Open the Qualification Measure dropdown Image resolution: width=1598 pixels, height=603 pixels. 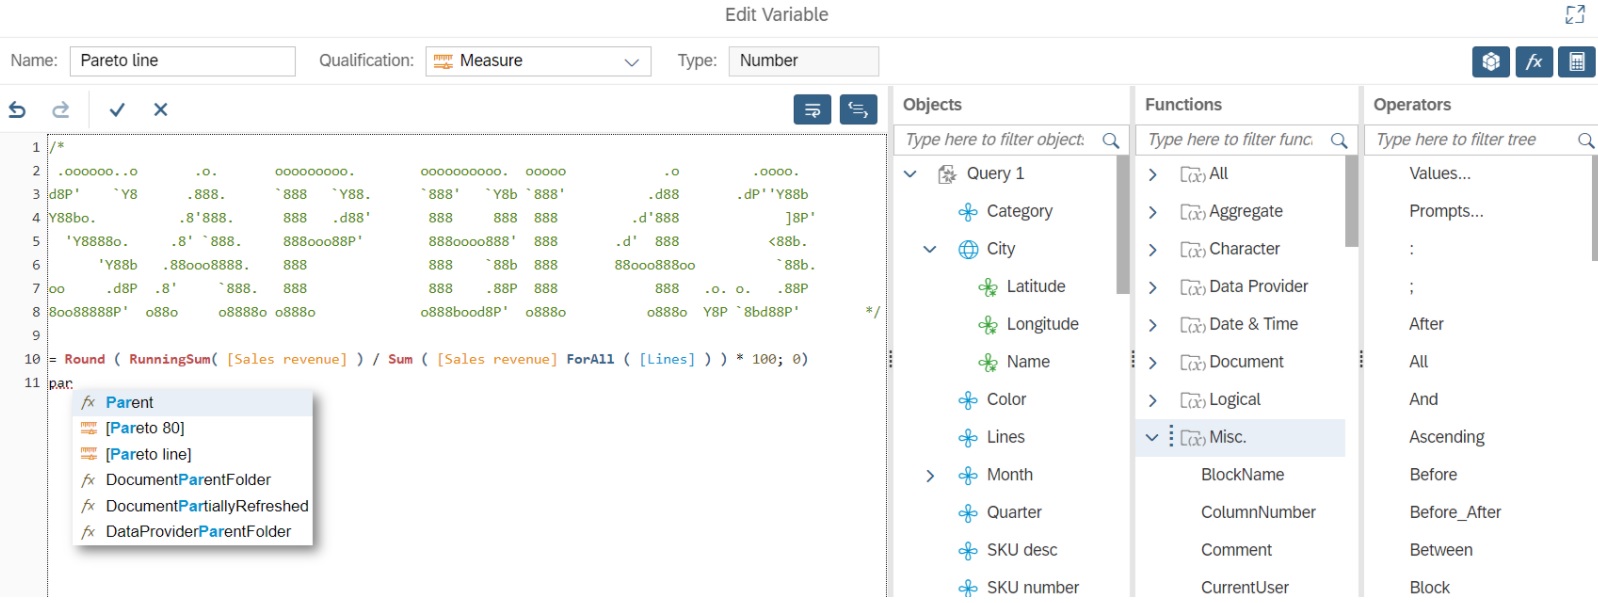(538, 61)
